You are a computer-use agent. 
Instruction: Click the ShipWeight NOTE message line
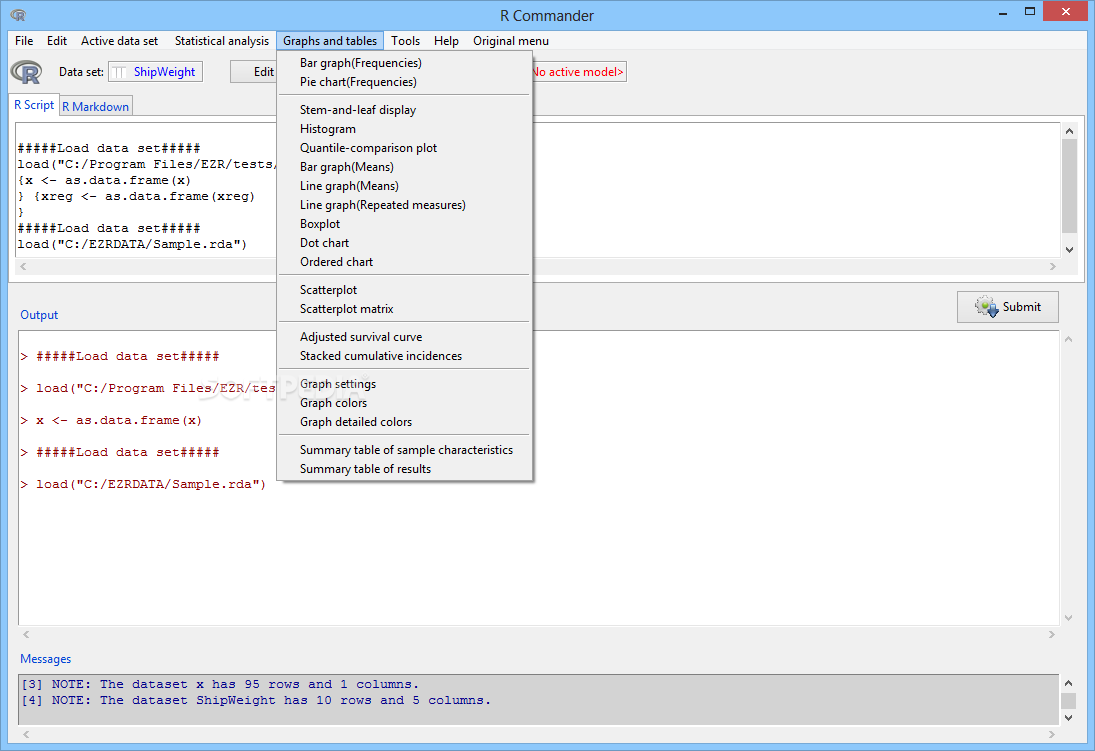[x=256, y=700]
